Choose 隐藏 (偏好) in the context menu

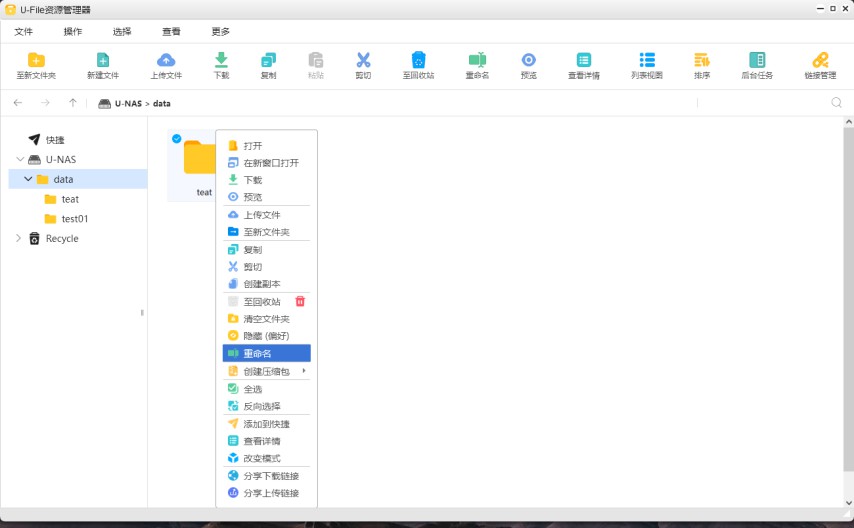click(266, 336)
